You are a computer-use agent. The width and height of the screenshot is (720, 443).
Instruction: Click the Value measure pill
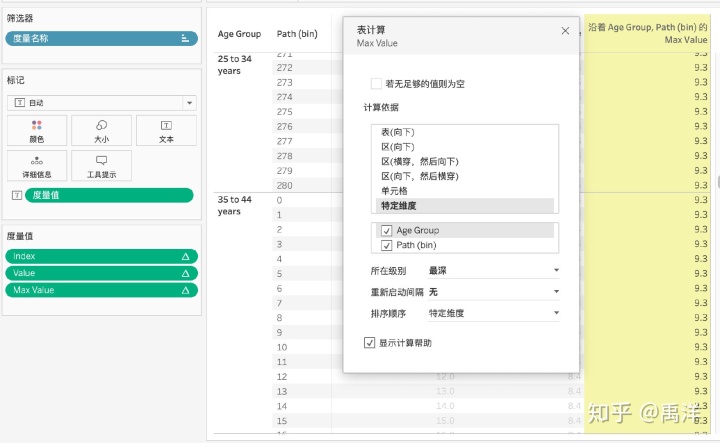click(101, 274)
